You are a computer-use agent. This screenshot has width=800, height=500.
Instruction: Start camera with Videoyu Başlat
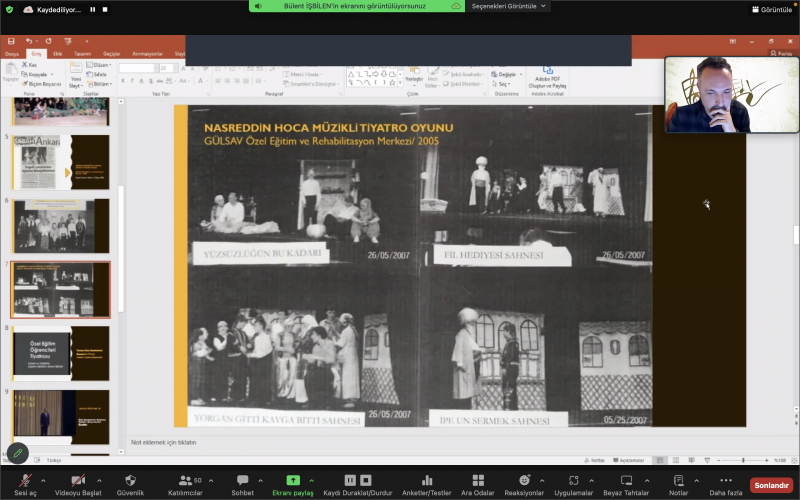click(78, 485)
